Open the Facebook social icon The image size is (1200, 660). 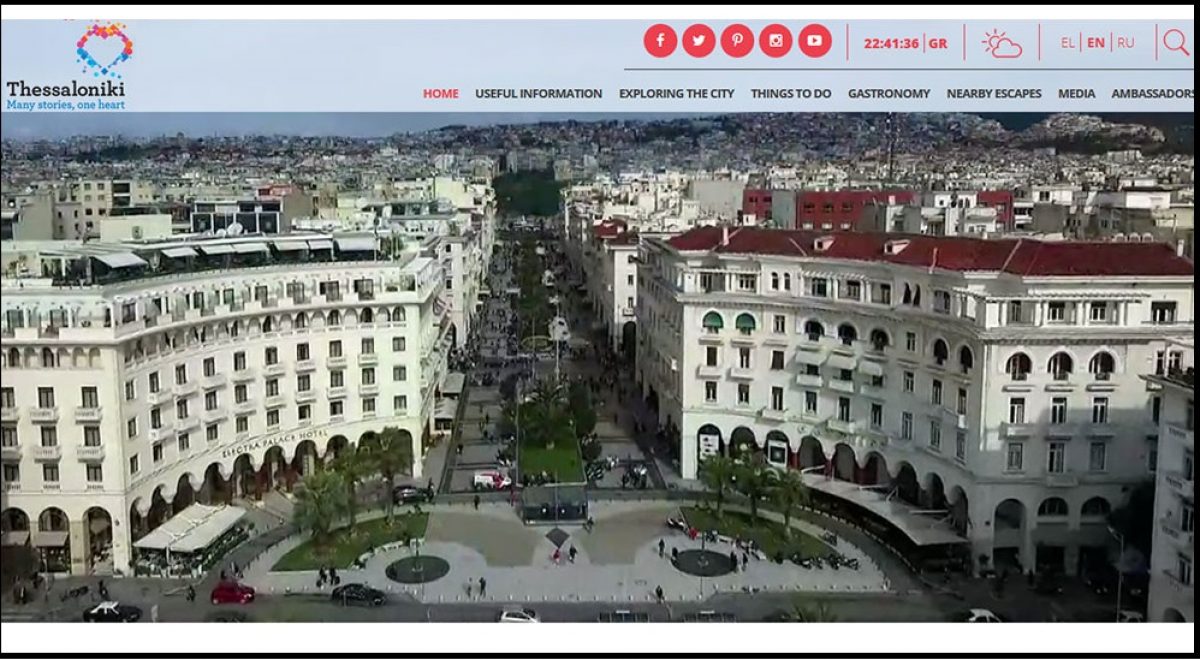660,41
